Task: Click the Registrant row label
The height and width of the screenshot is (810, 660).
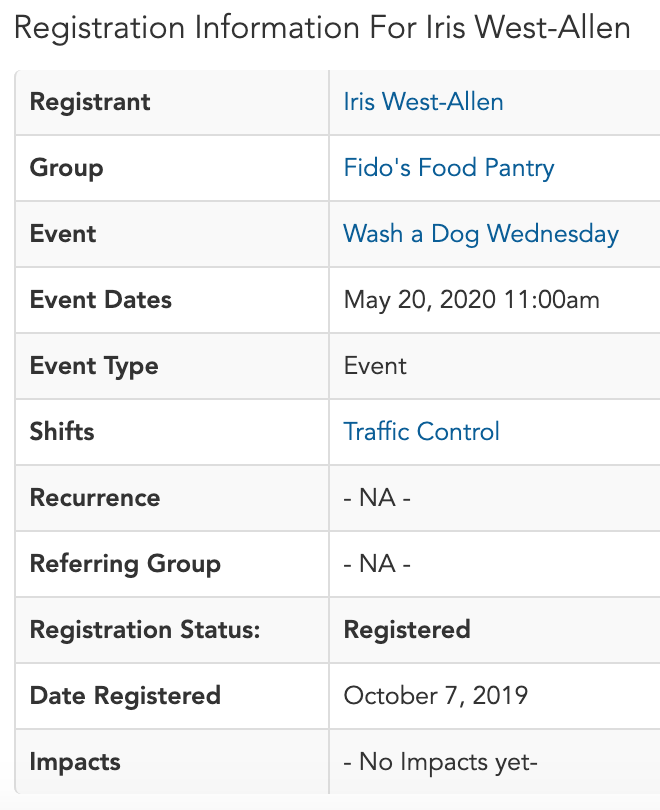Action: 90,102
